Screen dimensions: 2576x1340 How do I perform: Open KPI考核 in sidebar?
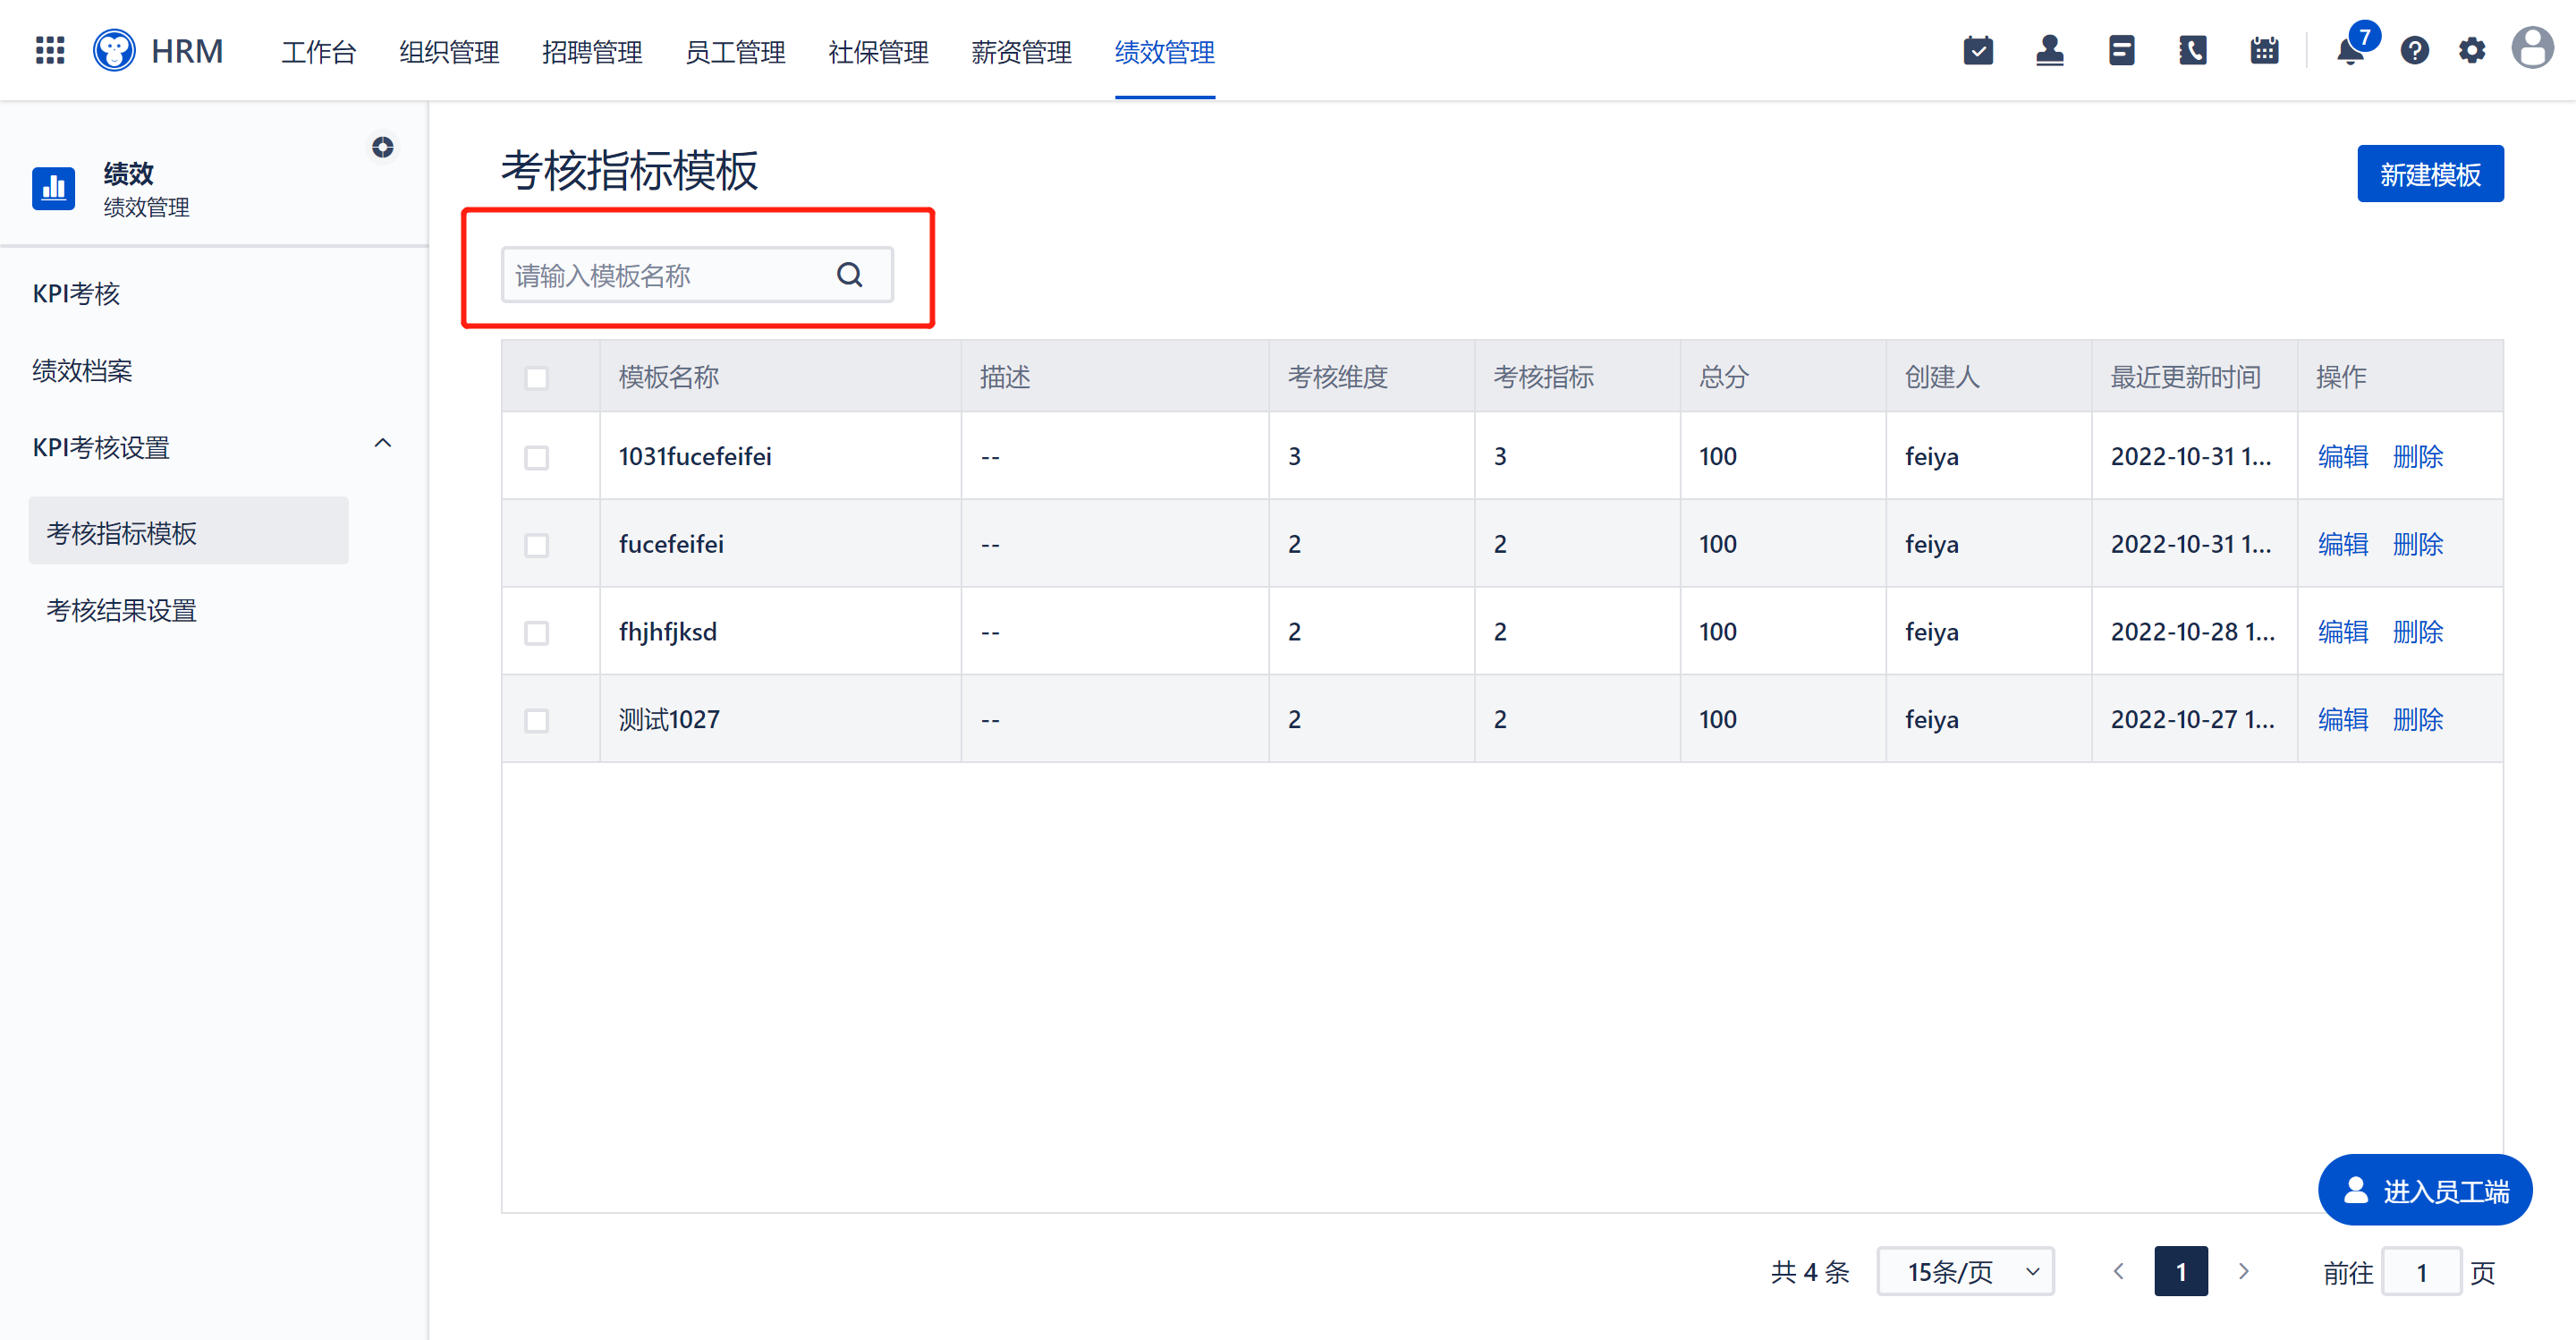coord(76,293)
